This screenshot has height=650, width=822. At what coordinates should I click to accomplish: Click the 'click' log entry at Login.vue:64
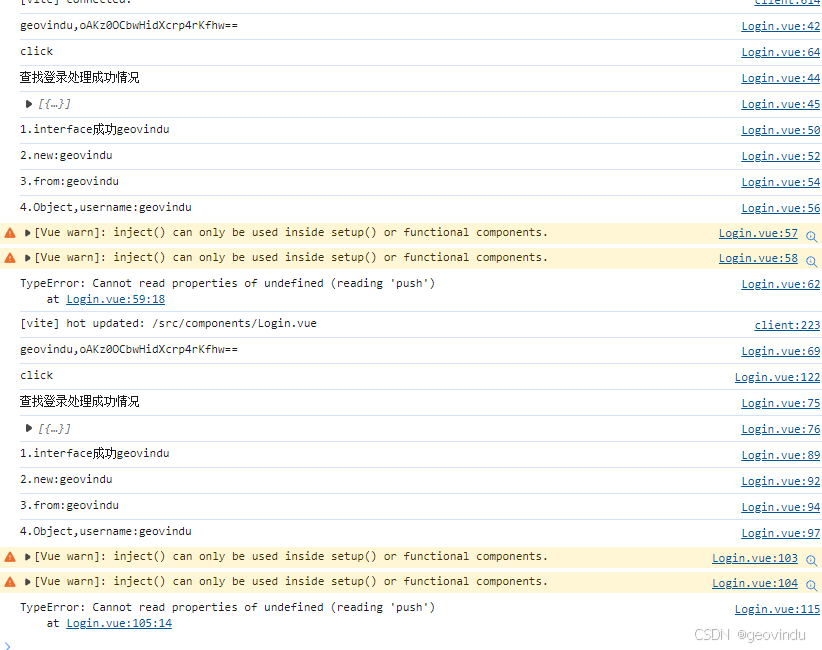(36, 51)
